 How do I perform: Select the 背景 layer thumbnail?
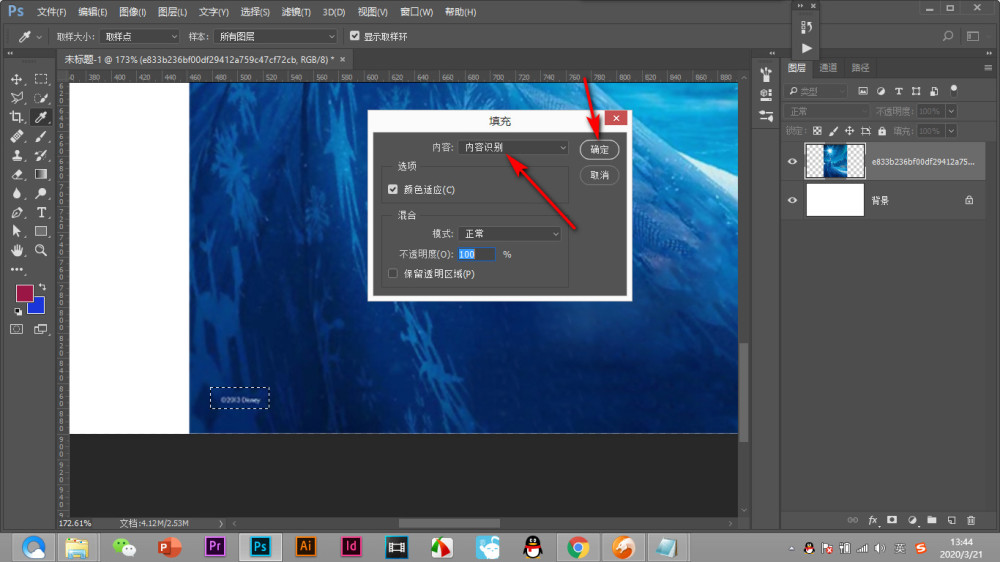pyautogui.click(x=835, y=200)
